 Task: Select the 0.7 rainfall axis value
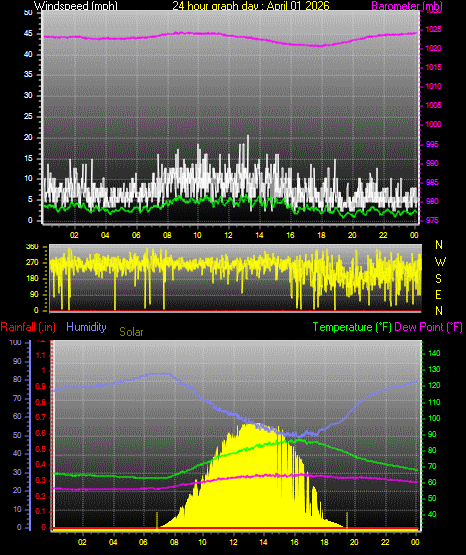(x=41, y=418)
